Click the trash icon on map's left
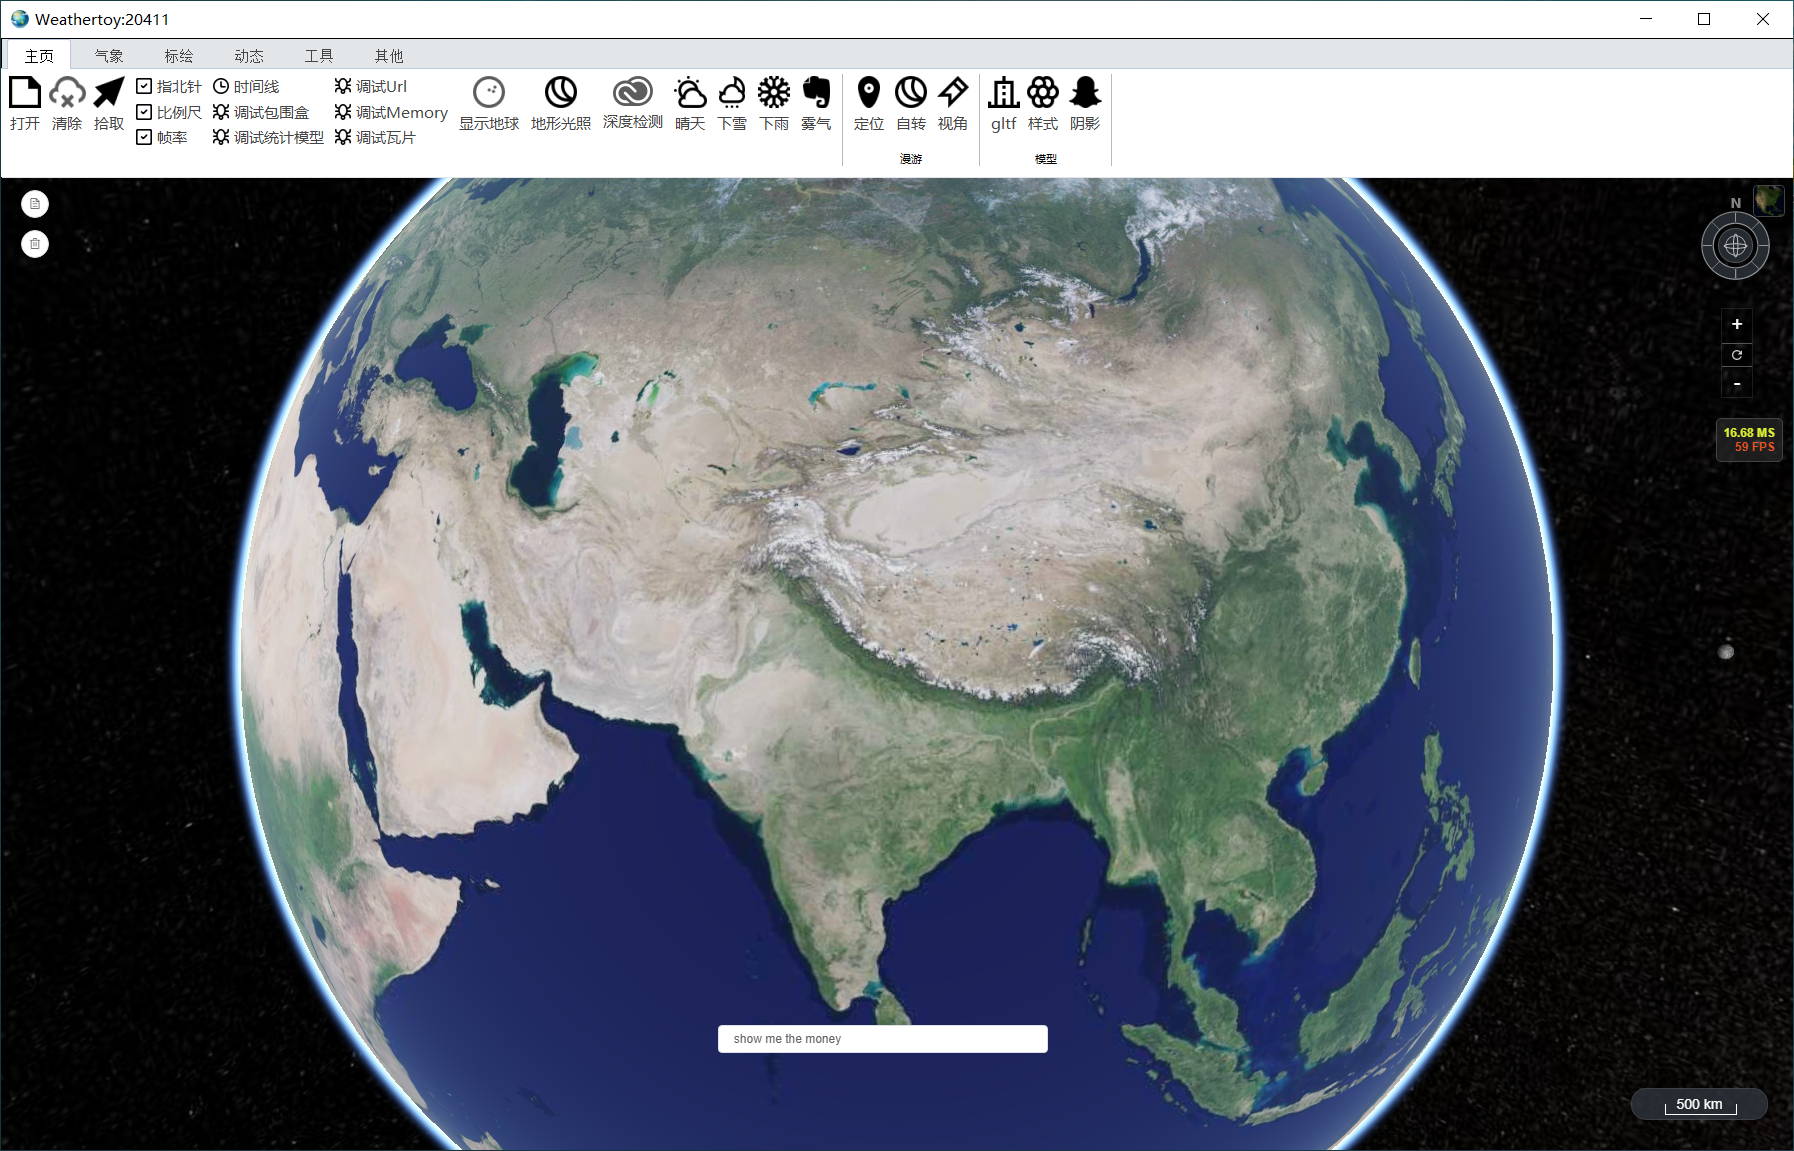This screenshot has width=1794, height=1151. coord(35,244)
